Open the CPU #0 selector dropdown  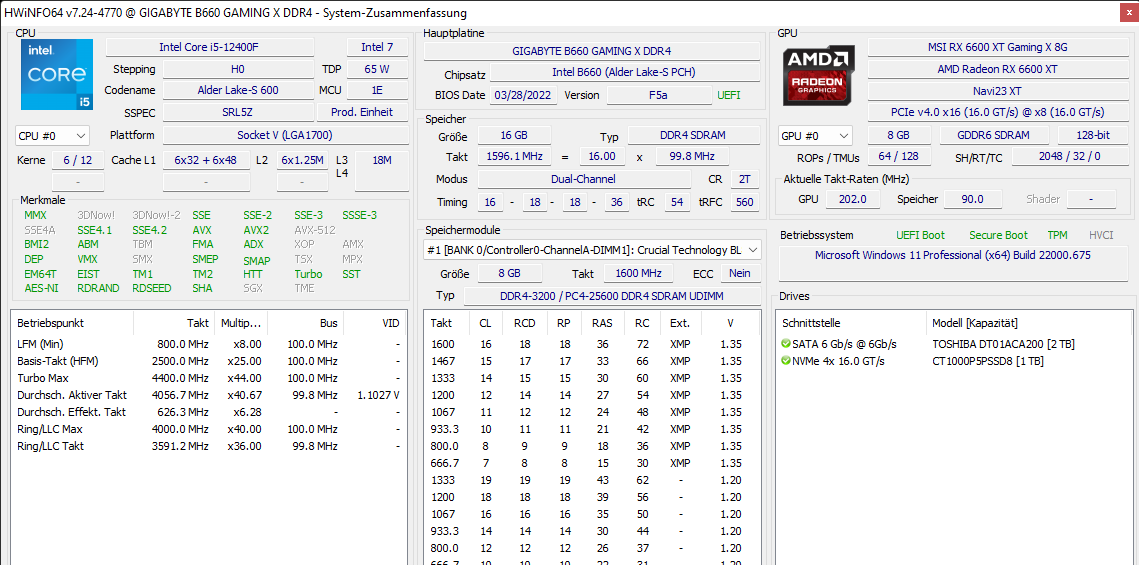pos(52,136)
